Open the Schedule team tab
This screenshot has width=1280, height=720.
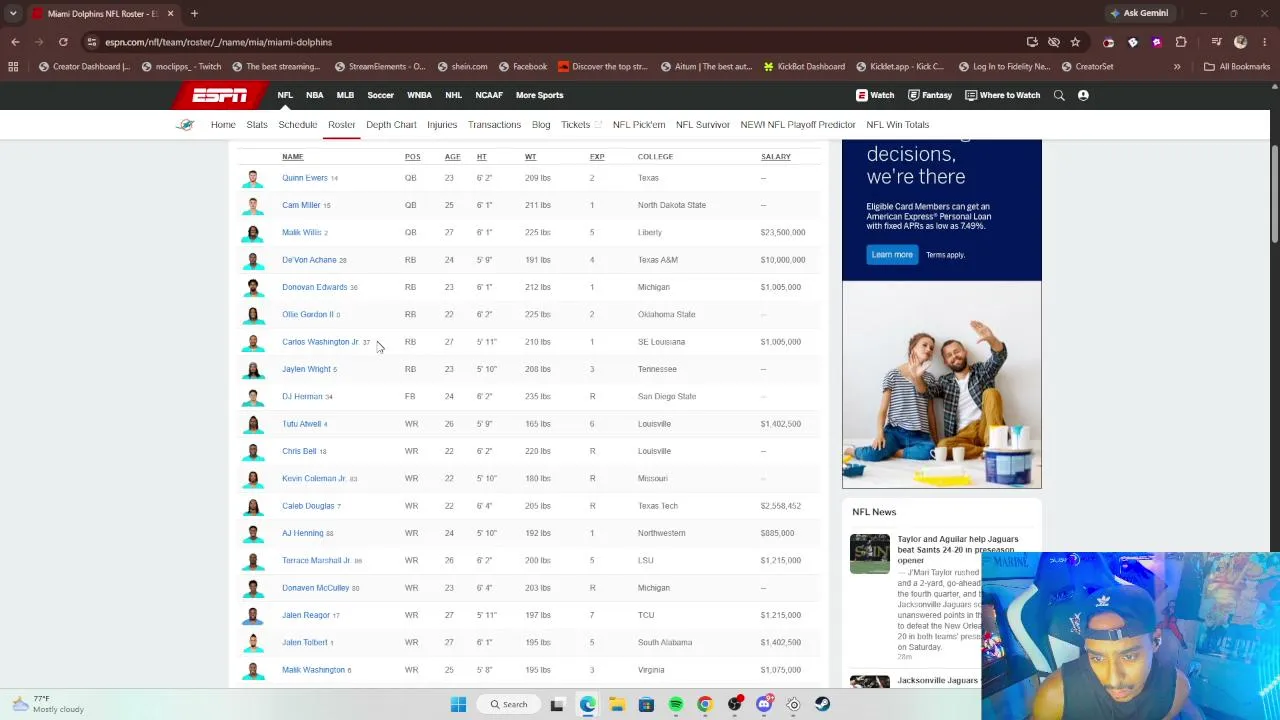[x=298, y=125]
